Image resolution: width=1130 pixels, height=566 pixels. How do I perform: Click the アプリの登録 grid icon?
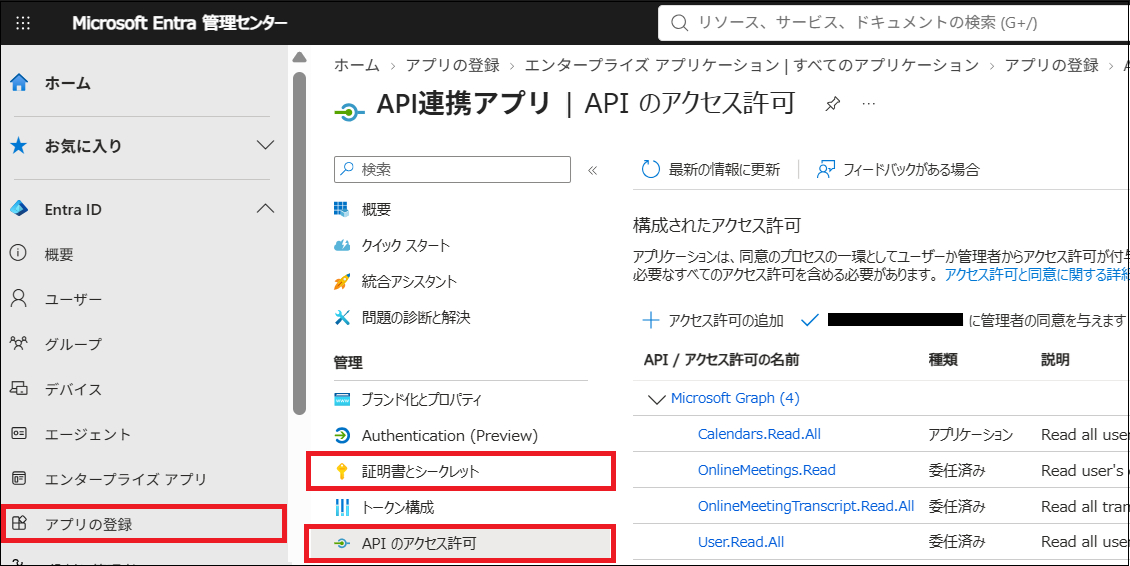19,524
